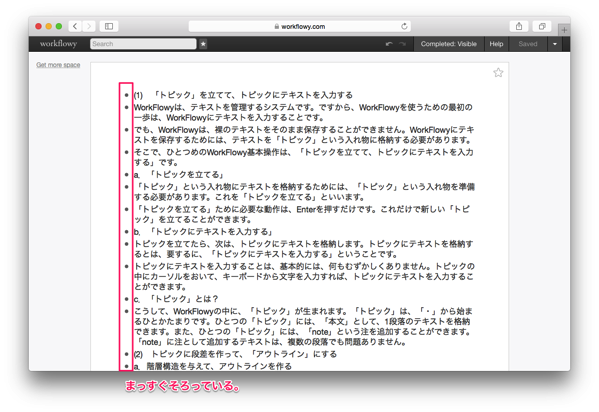The width and height of the screenshot is (599, 412).
Task: Click the text 'b. 「トピックにテキストを入力する」'
Action: (203, 232)
